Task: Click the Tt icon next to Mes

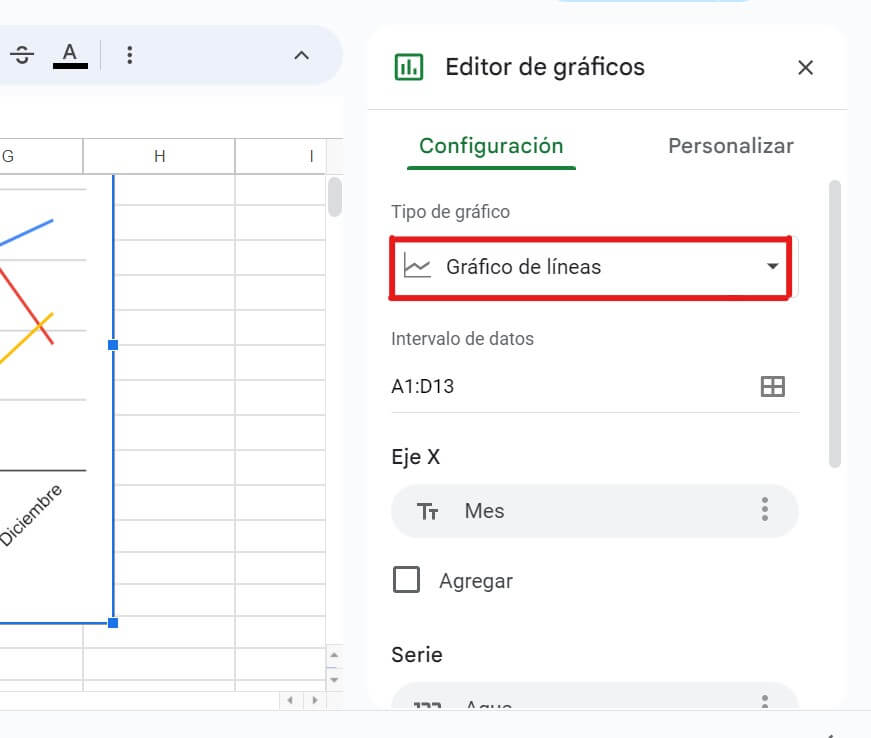Action: coord(428,511)
